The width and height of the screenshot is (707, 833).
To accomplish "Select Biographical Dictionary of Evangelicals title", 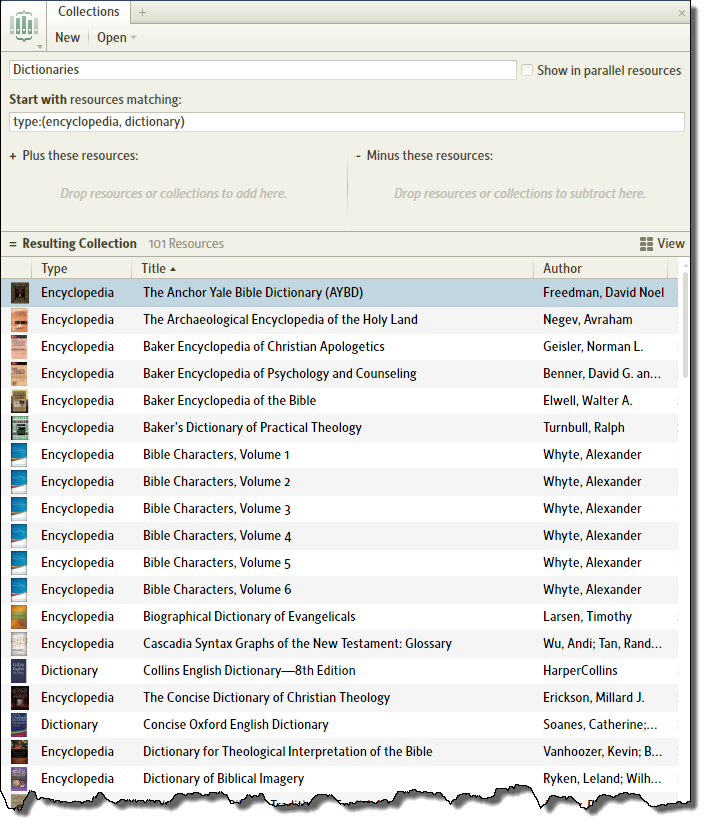I will click(251, 619).
